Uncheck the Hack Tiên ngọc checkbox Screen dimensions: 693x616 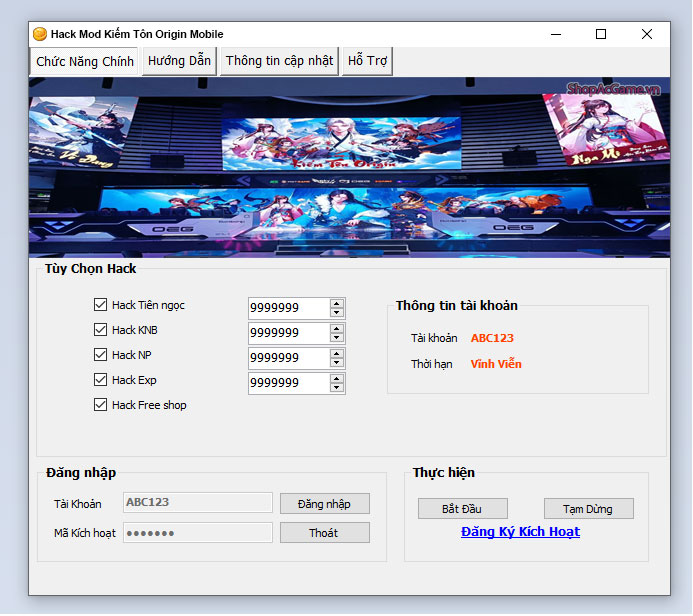[100, 304]
